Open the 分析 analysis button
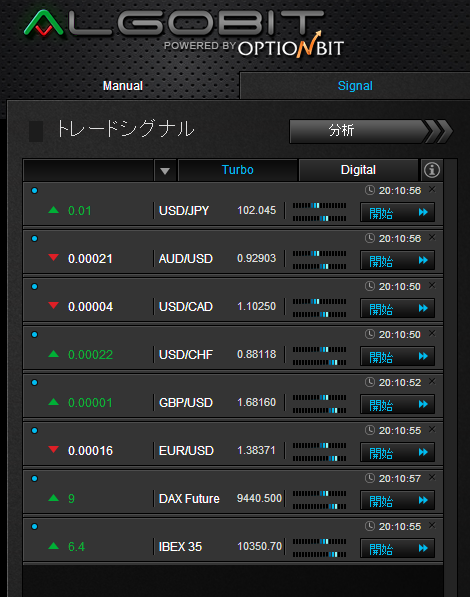The width and height of the screenshot is (470, 597). click(371, 131)
